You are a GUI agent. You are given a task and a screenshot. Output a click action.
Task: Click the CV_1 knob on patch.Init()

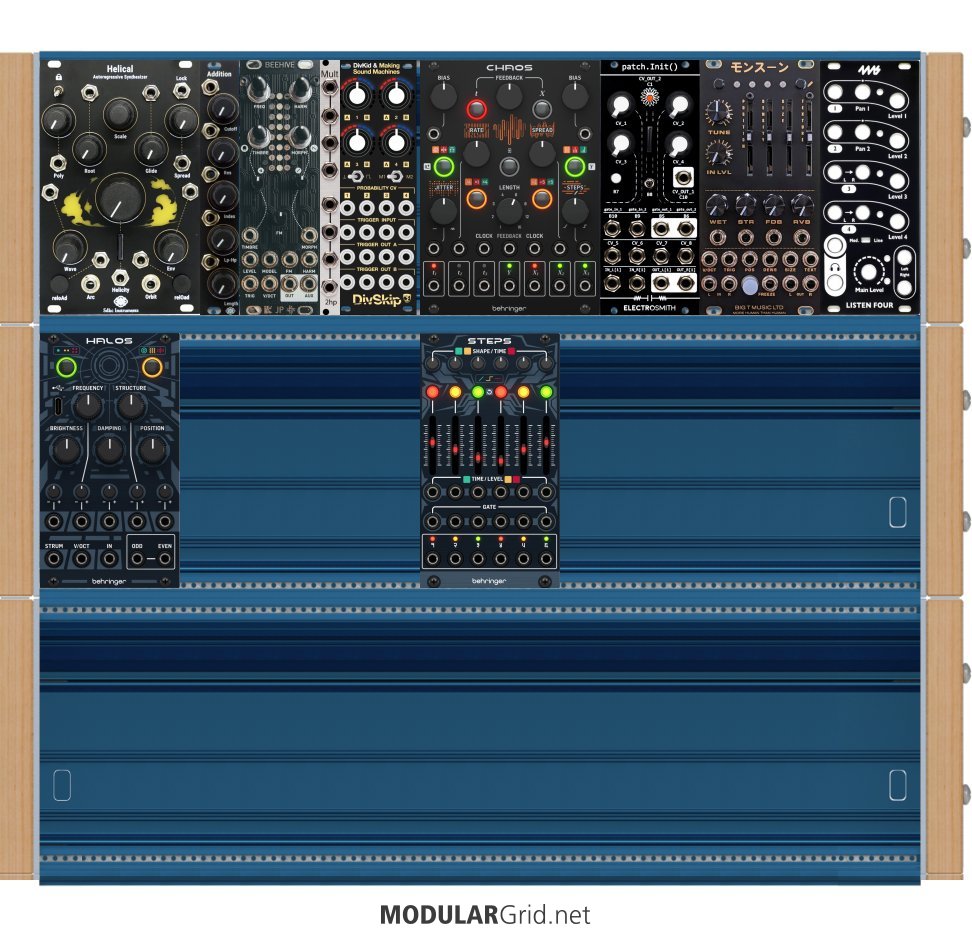[x=620, y=106]
